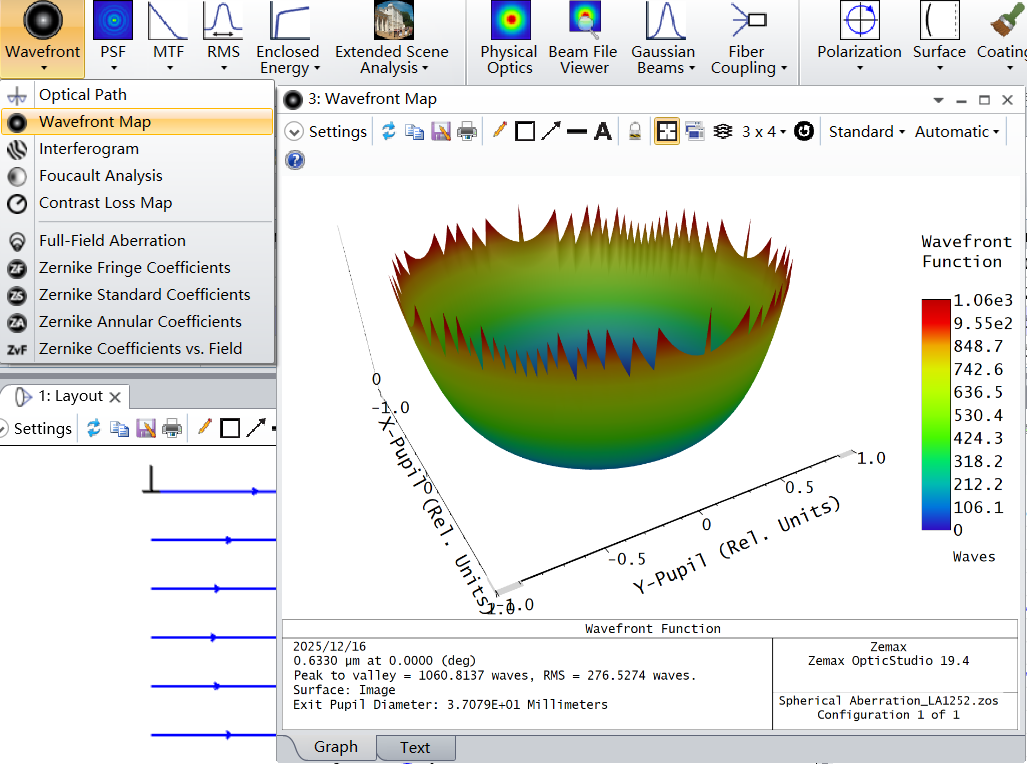Click the wavefront color scale bar
Image resolution: width=1027 pixels, height=764 pixels.
[935, 414]
